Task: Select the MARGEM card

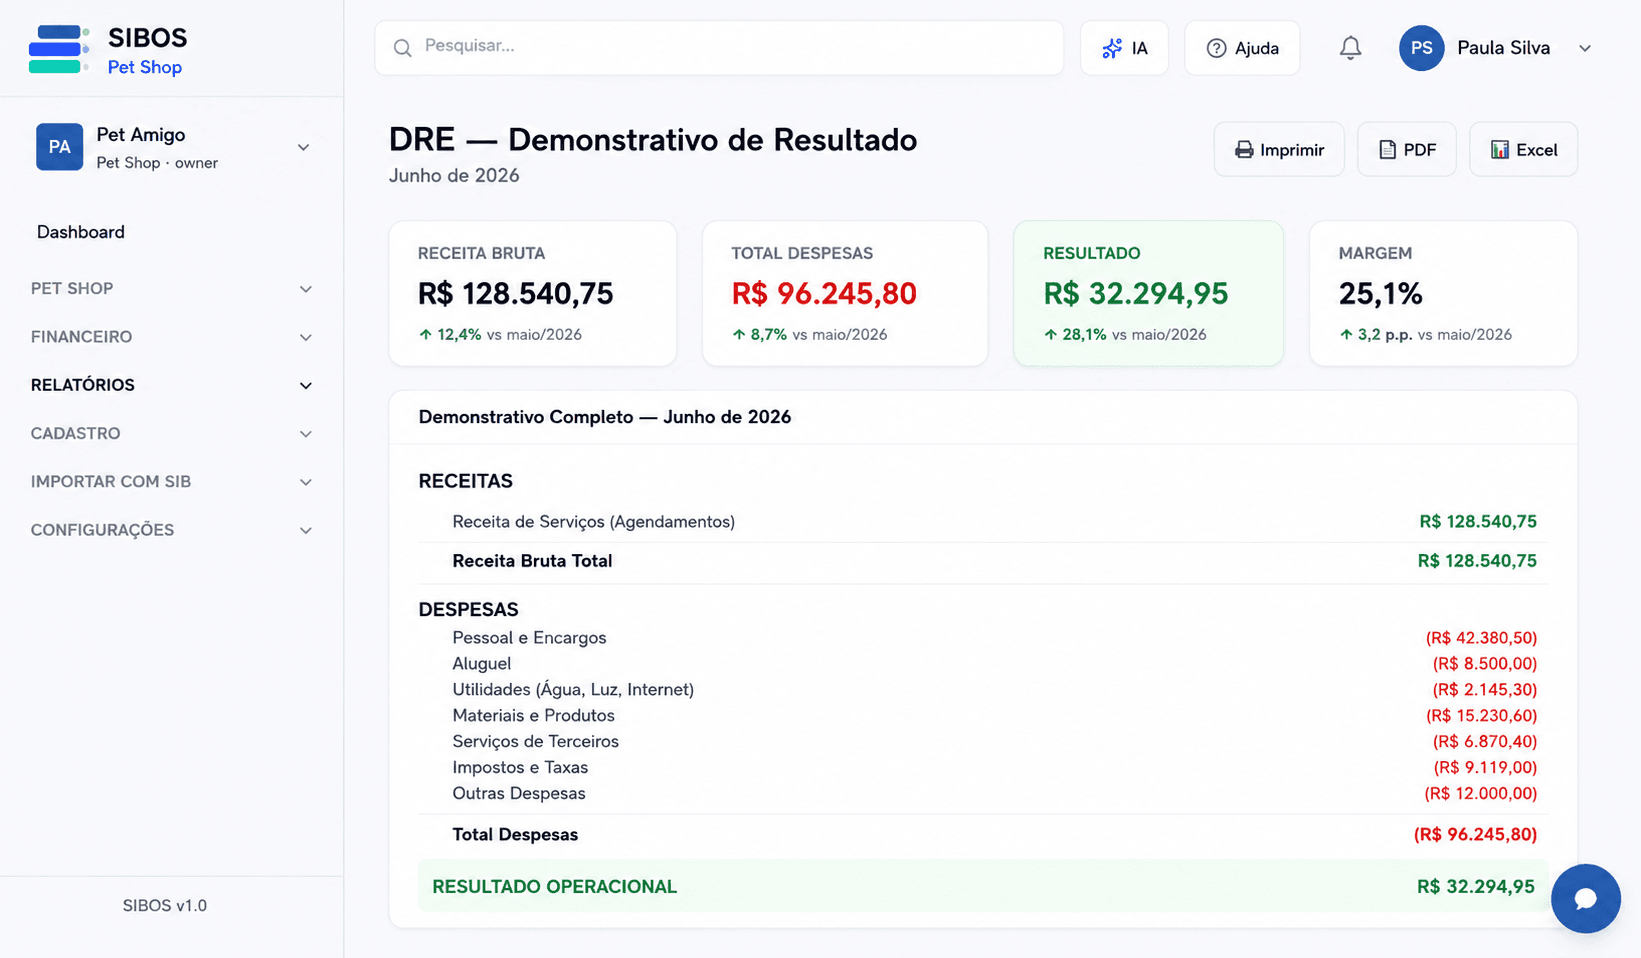Action: pyautogui.click(x=1443, y=293)
